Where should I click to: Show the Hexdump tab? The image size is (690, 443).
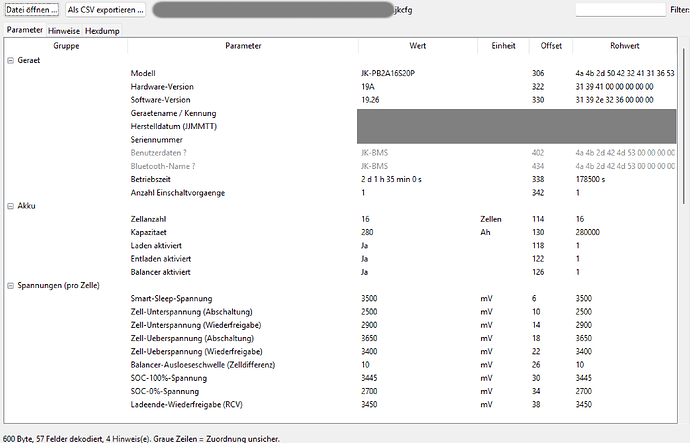tap(102, 31)
